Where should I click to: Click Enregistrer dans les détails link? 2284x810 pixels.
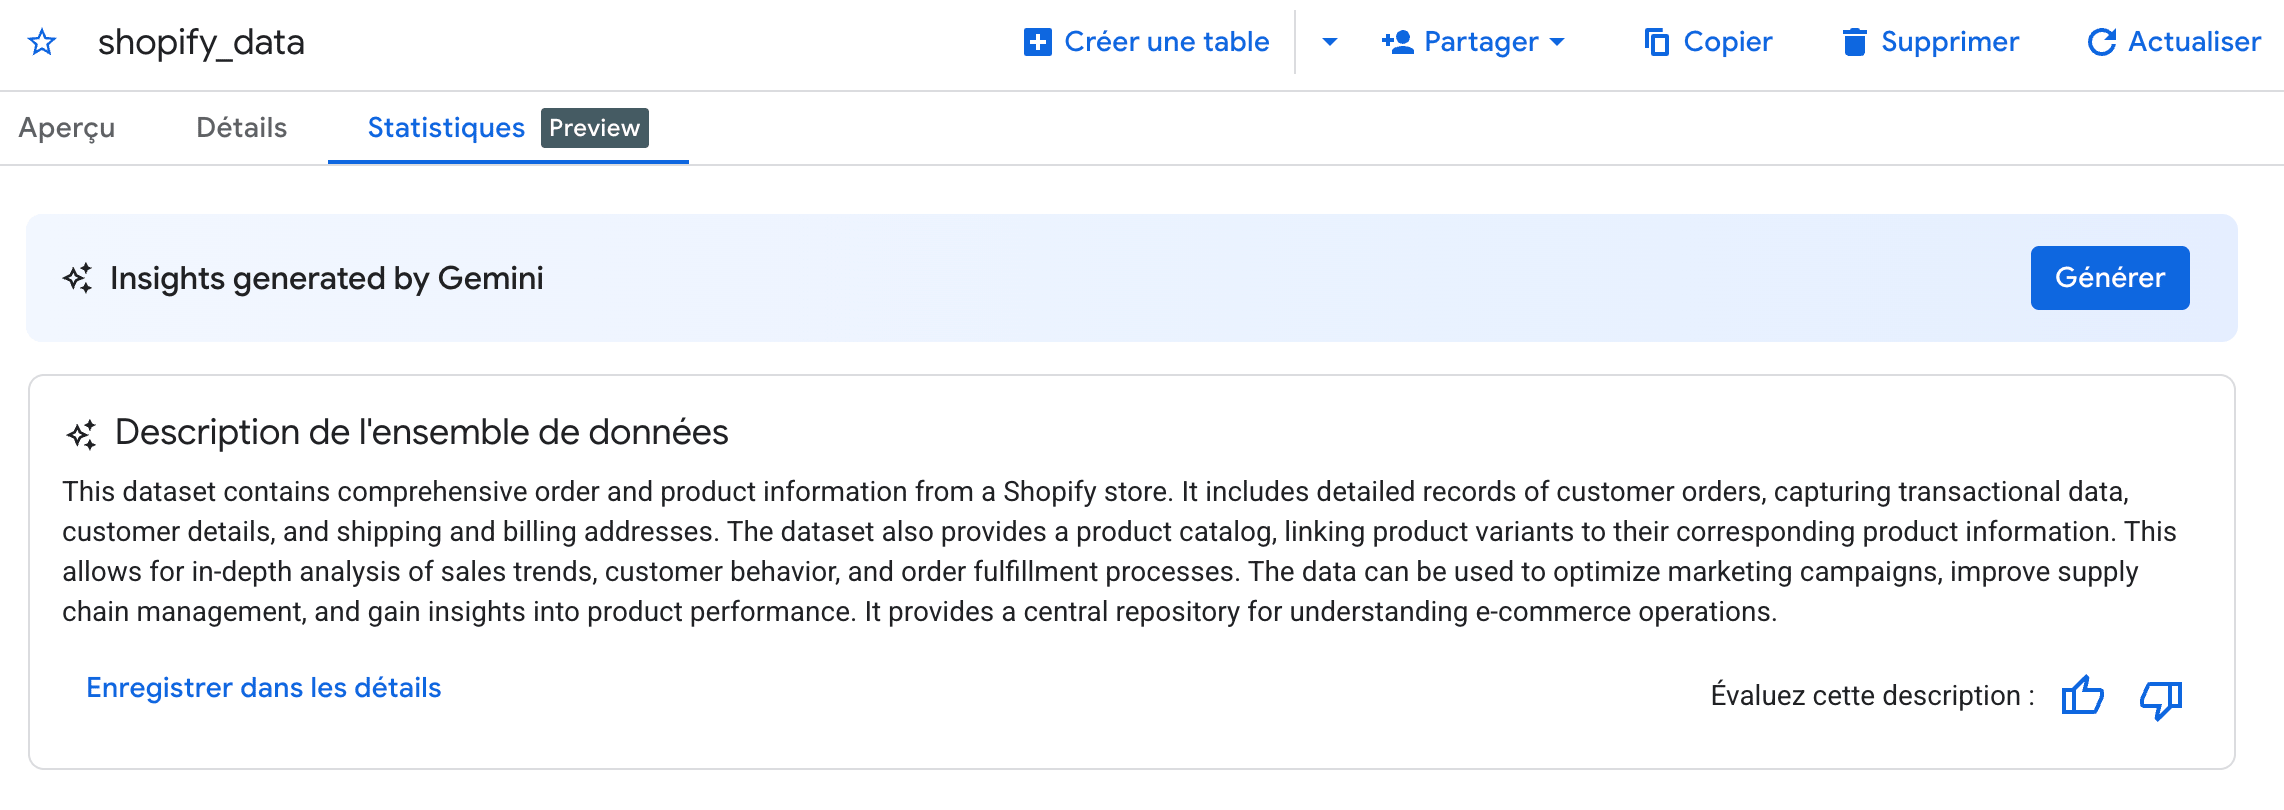[263, 688]
